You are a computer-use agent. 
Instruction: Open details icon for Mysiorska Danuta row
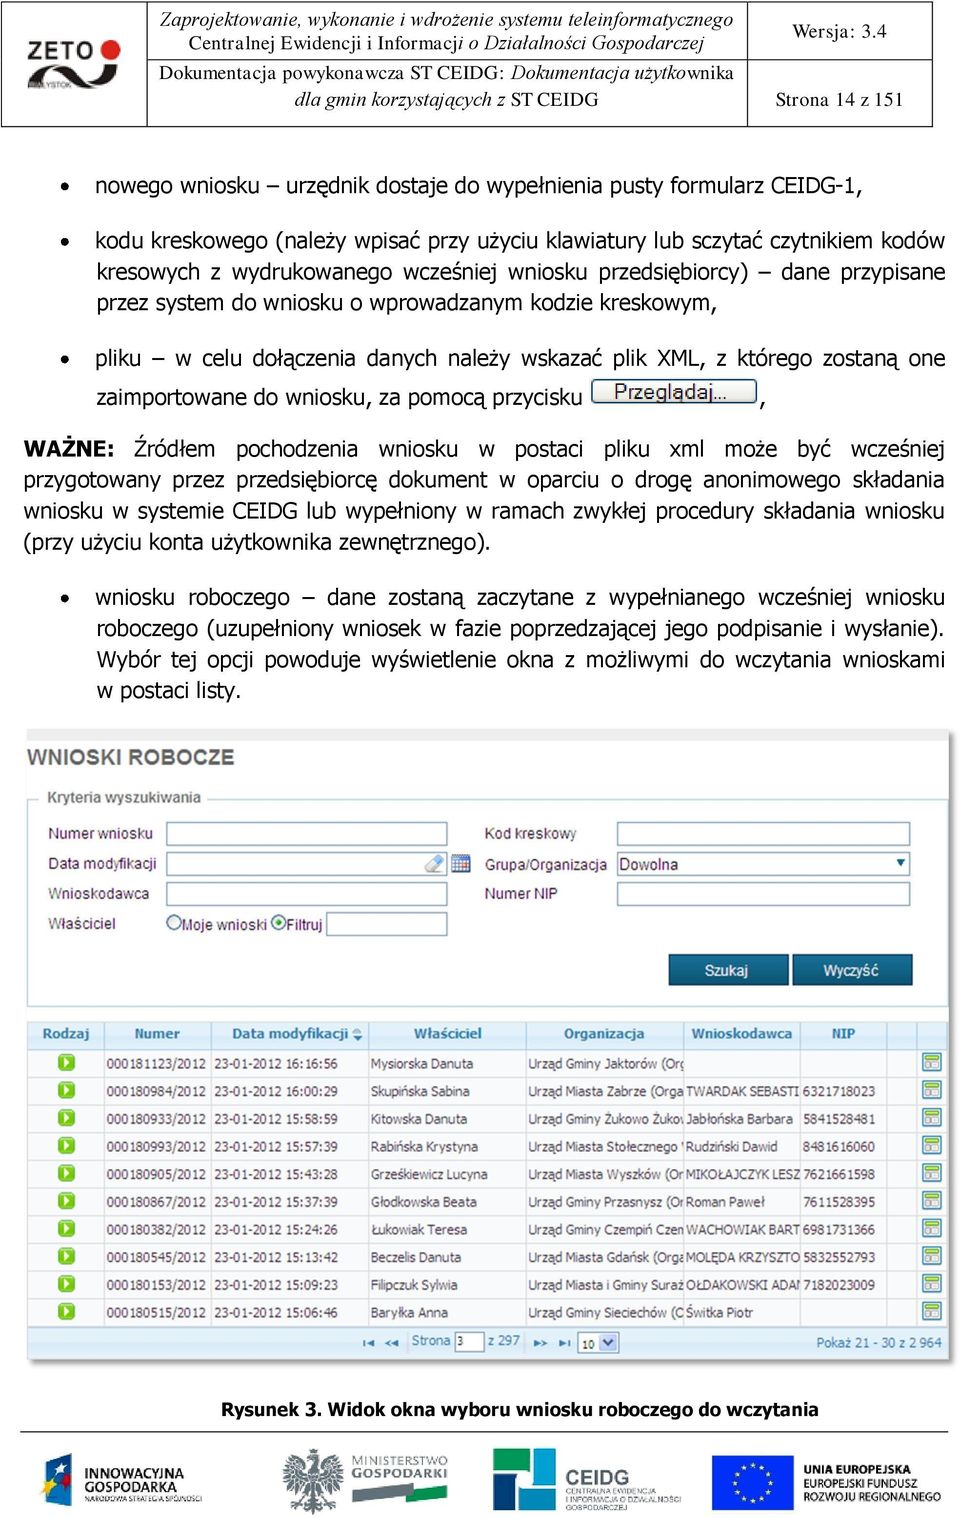click(931, 1062)
